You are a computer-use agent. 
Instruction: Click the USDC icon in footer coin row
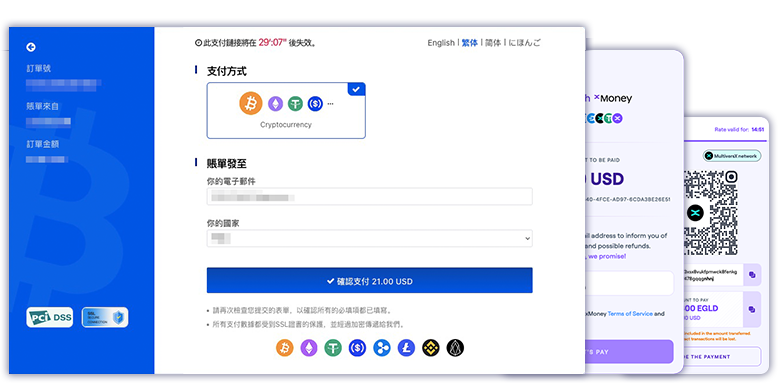tap(357, 348)
